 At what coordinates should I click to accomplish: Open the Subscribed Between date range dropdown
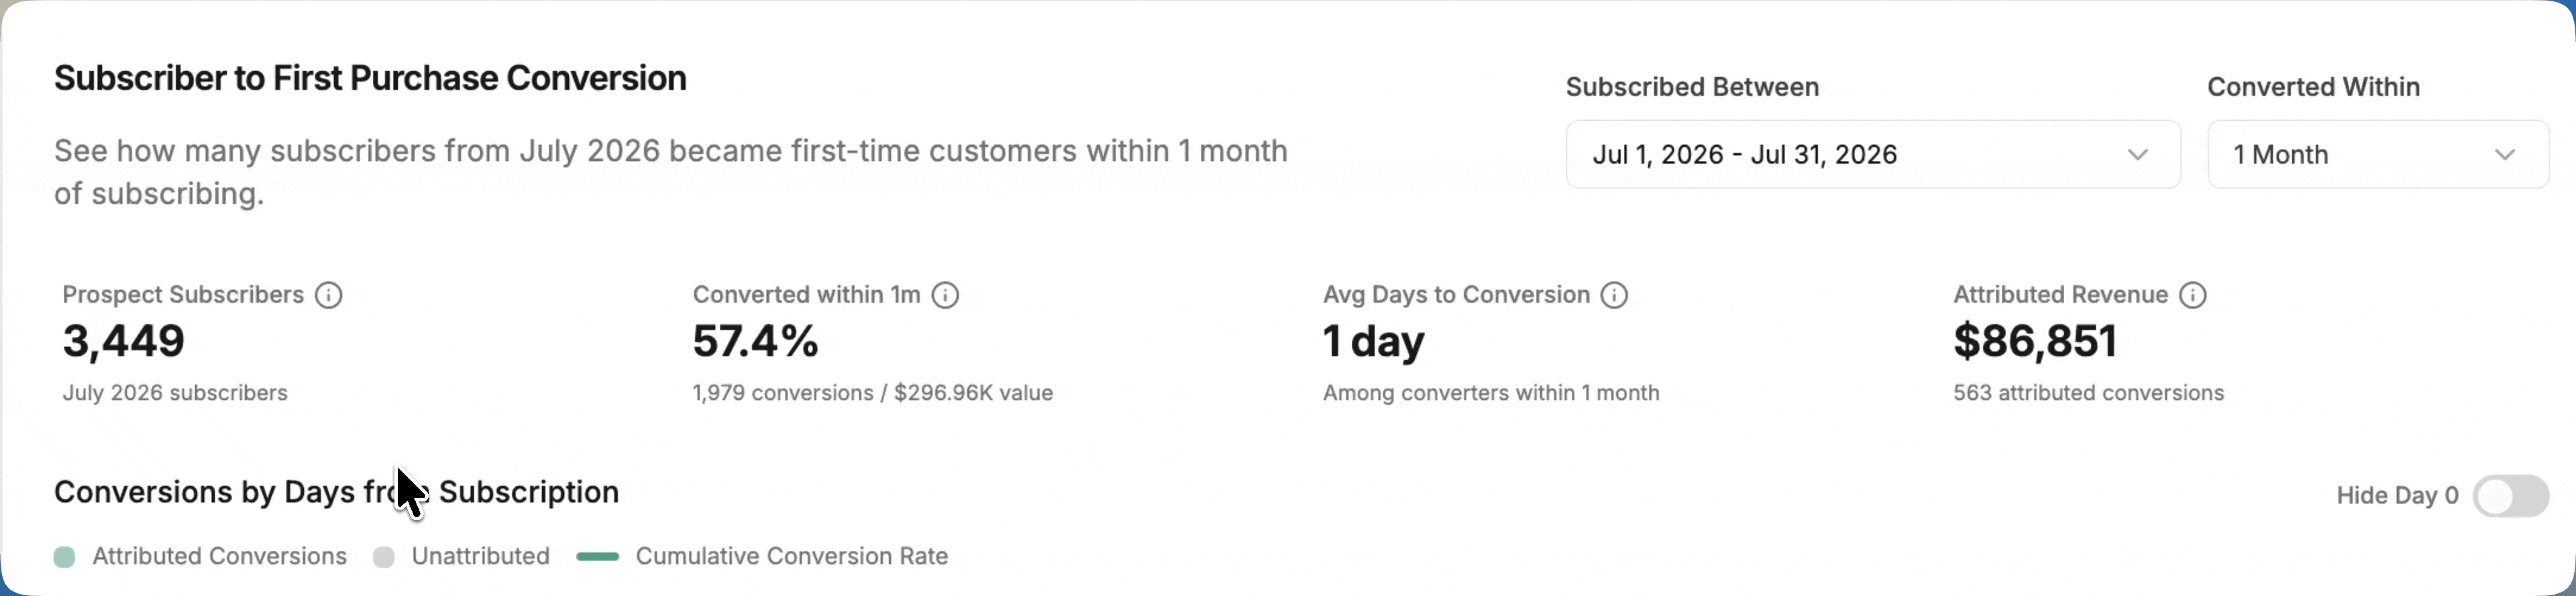tap(1872, 154)
